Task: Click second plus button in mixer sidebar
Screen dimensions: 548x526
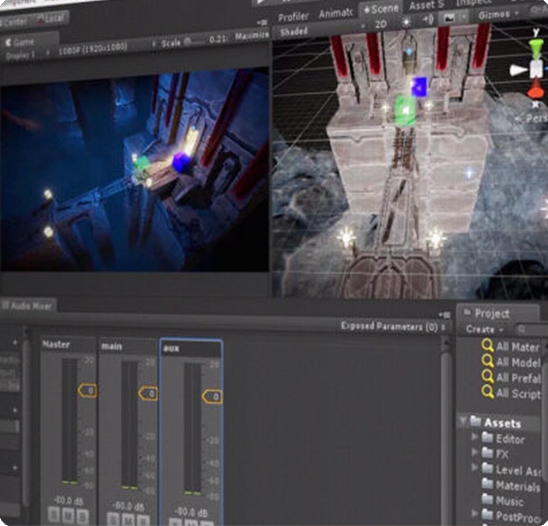Action: [15, 410]
